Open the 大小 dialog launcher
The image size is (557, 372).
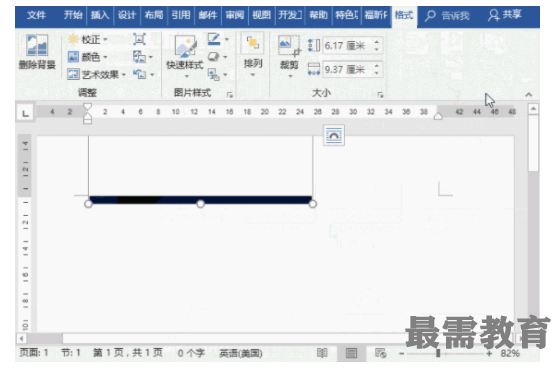[380, 95]
